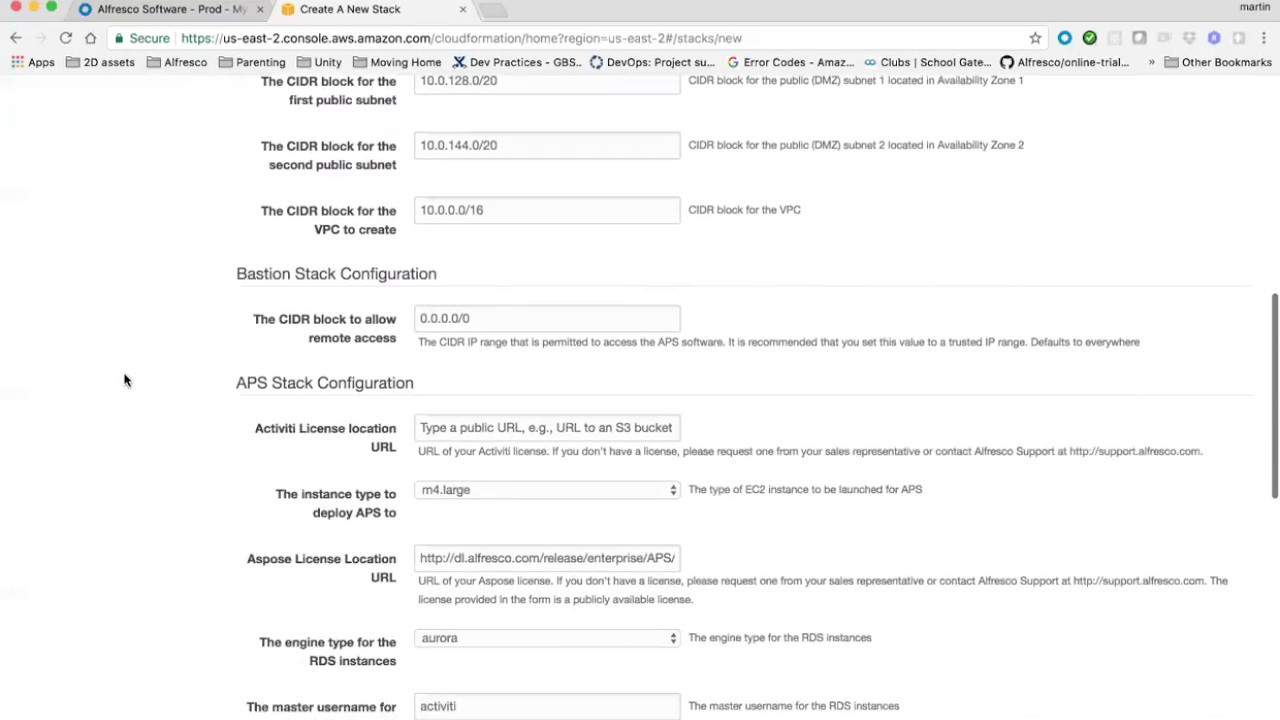Open a new browser tab
The width and height of the screenshot is (1280, 720).
click(494, 10)
